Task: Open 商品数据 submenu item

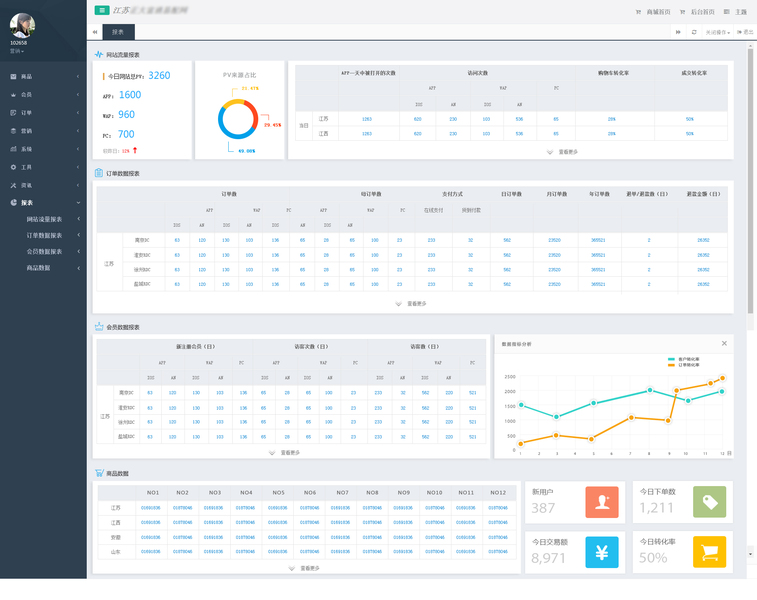Action: coord(39,268)
